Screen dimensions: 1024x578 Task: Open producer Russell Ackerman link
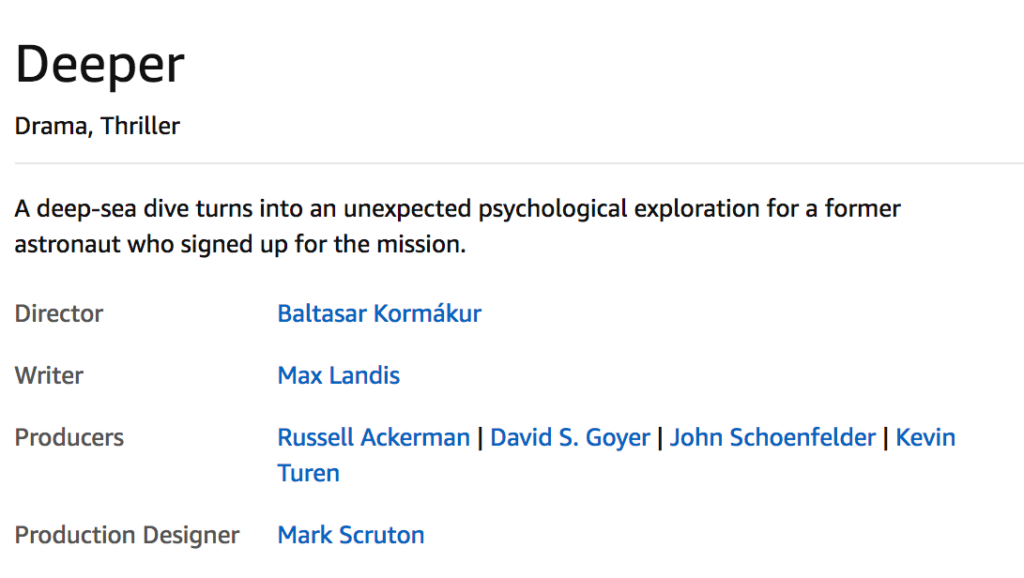click(x=374, y=438)
